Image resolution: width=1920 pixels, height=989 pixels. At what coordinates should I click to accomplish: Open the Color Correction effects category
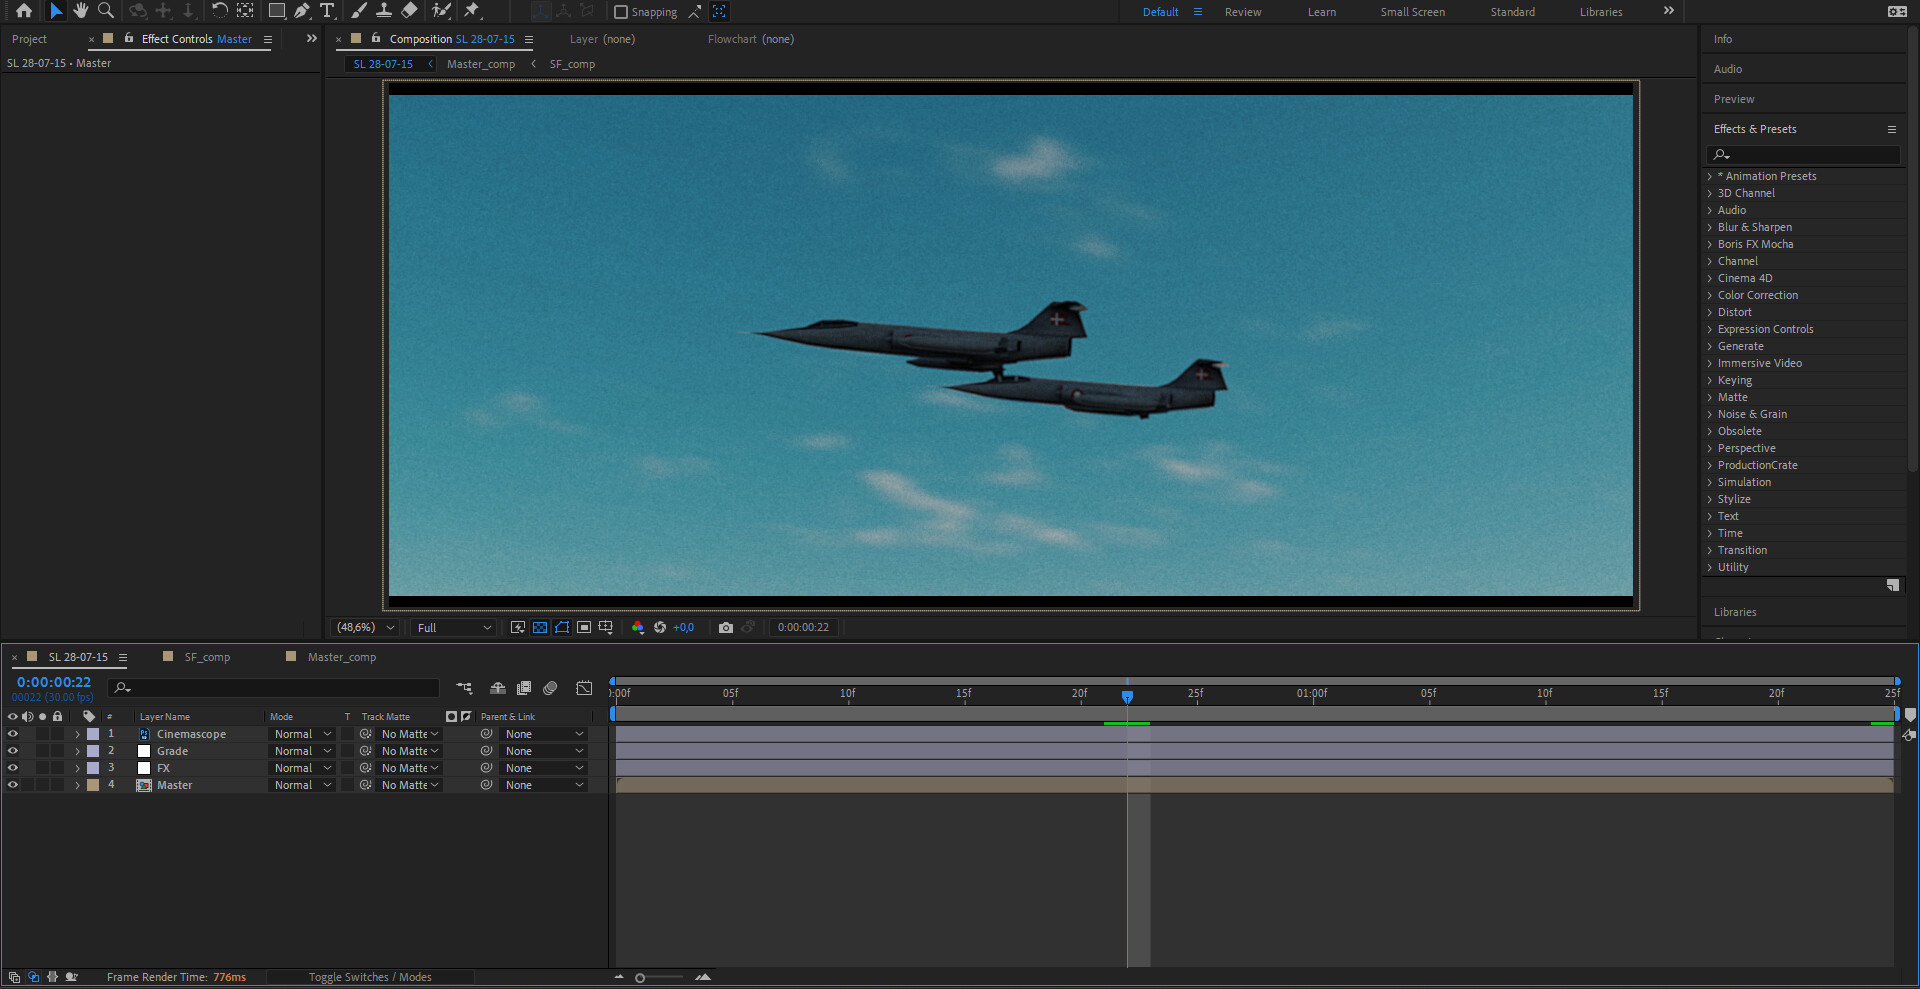(1756, 294)
